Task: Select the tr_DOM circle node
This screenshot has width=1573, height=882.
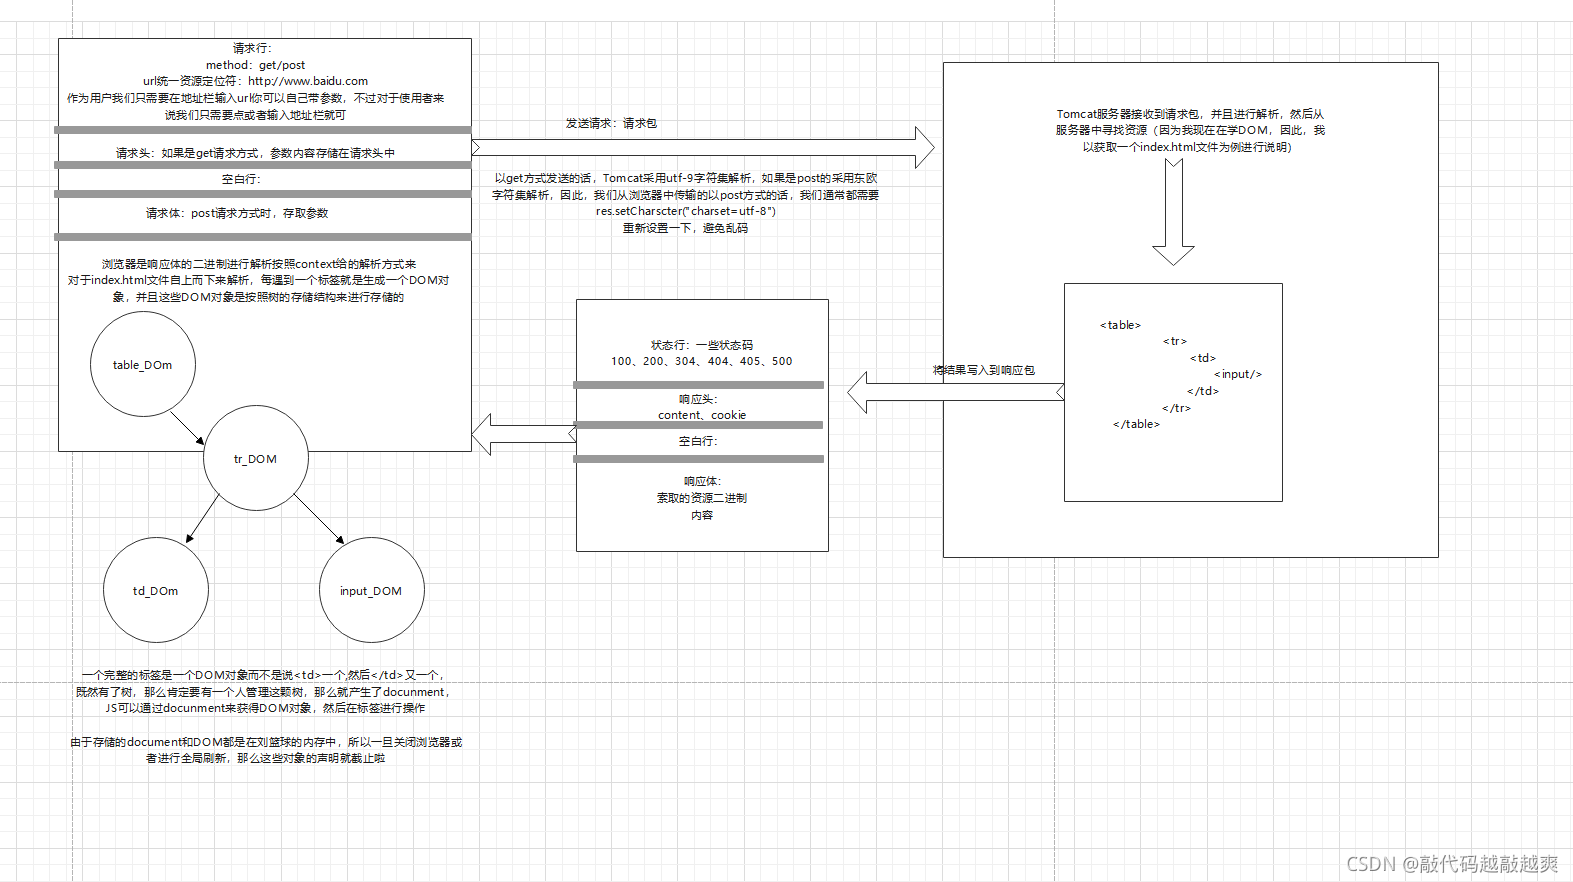Action: tap(256, 458)
